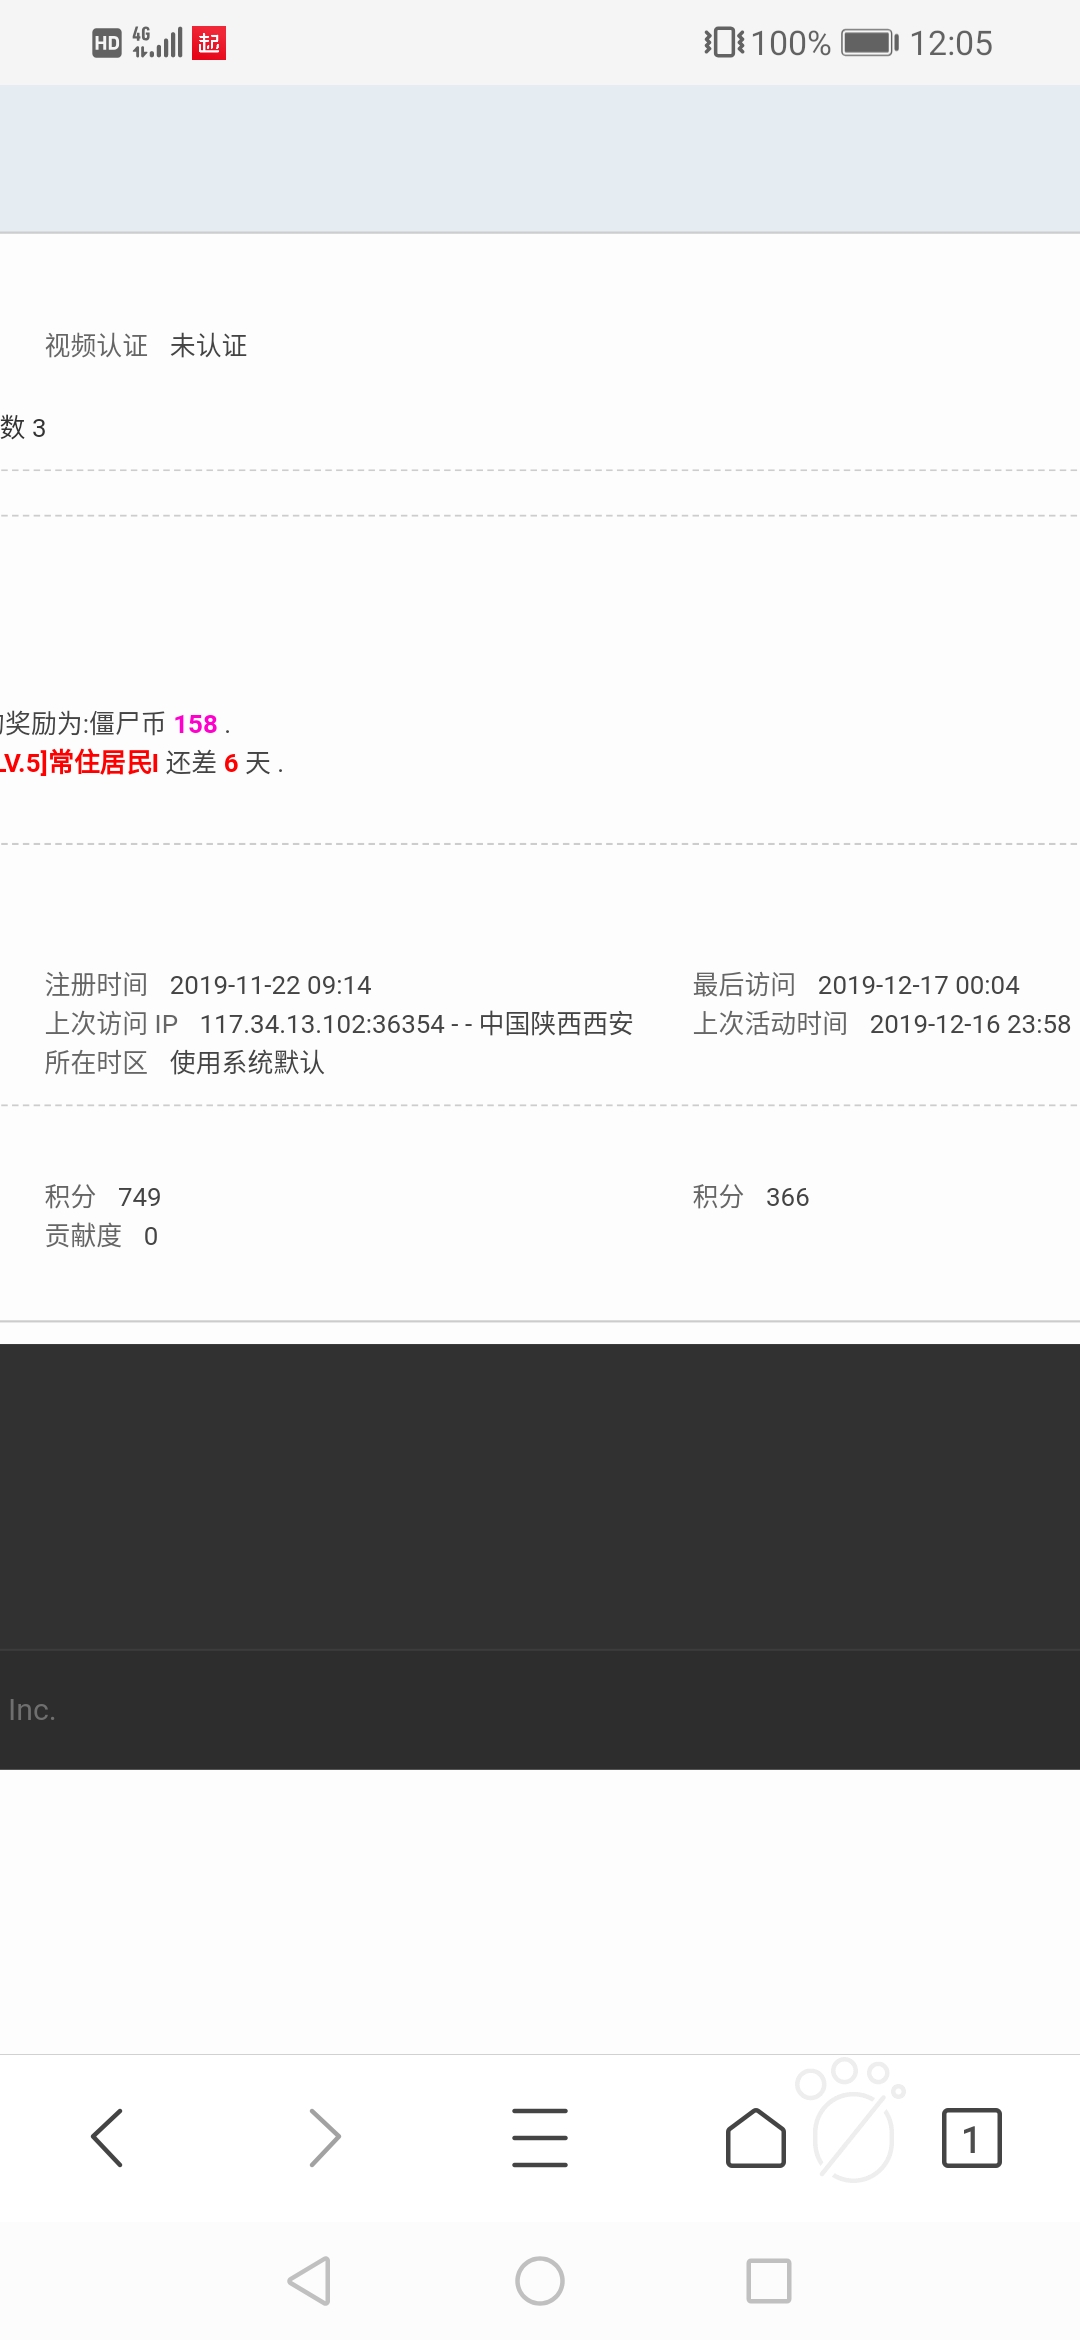Tap the browser back arrow
The image size is (1080, 2340).
click(107, 2137)
